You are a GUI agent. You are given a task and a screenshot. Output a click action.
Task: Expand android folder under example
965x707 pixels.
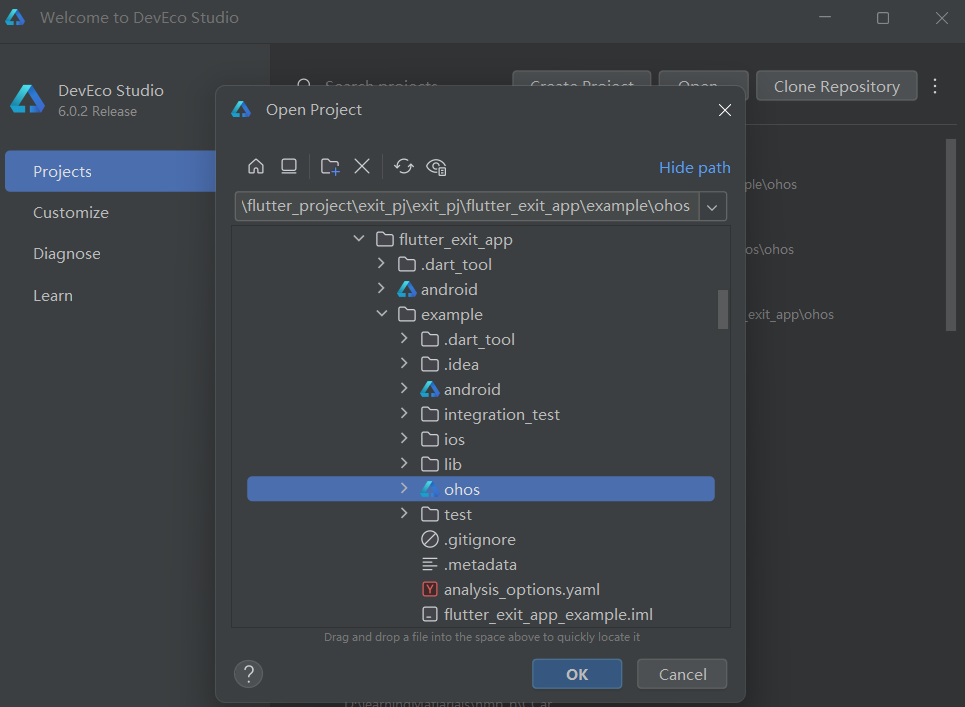(x=404, y=388)
